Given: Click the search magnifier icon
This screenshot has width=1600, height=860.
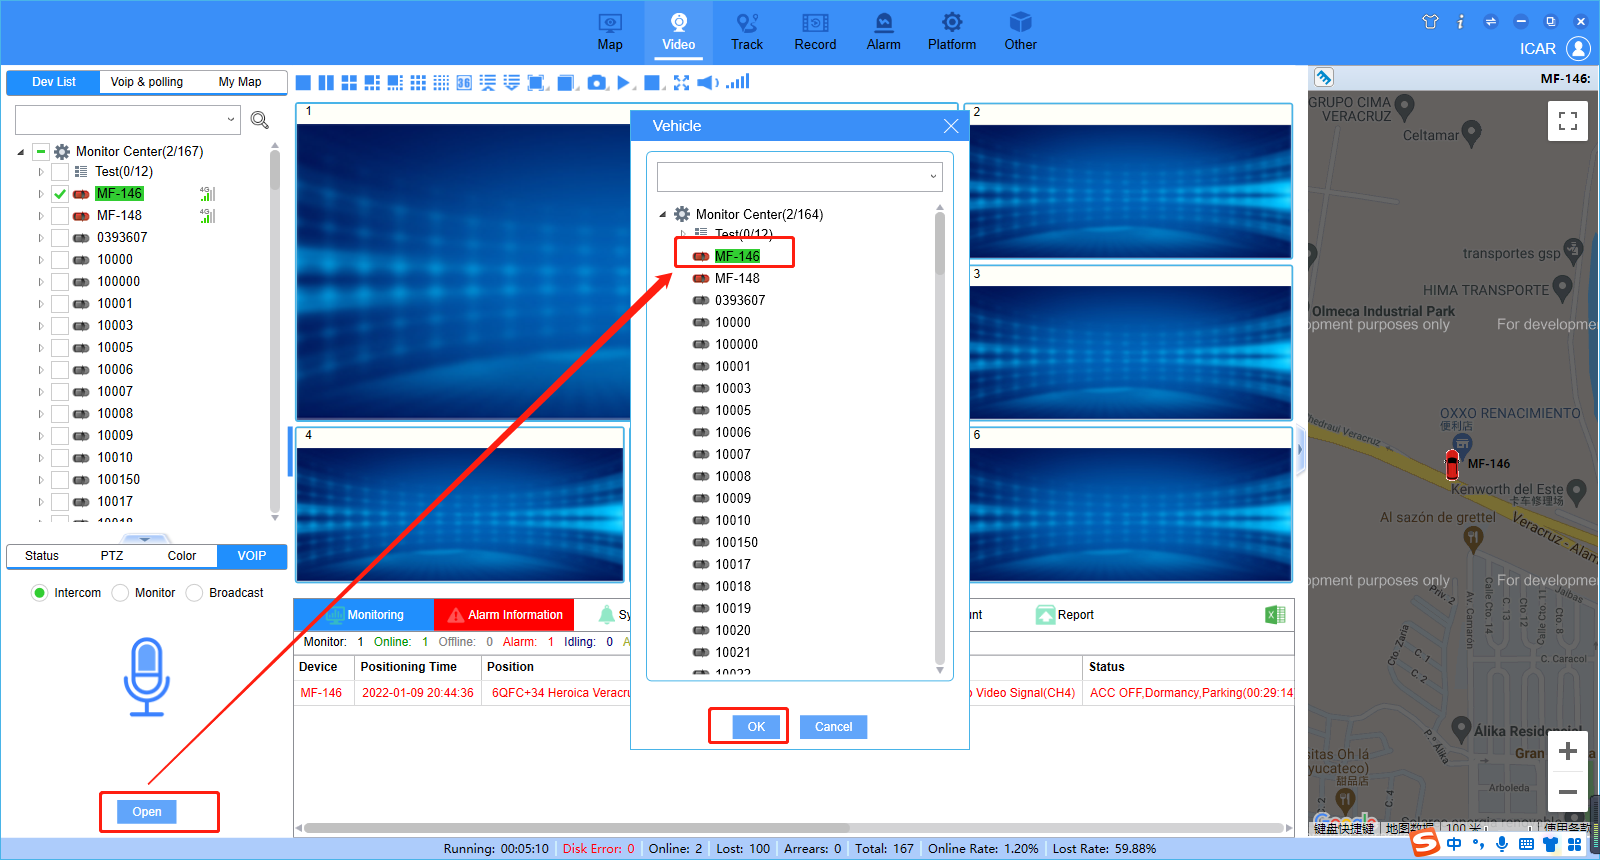Looking at the screenshot, I should (260, 120).
